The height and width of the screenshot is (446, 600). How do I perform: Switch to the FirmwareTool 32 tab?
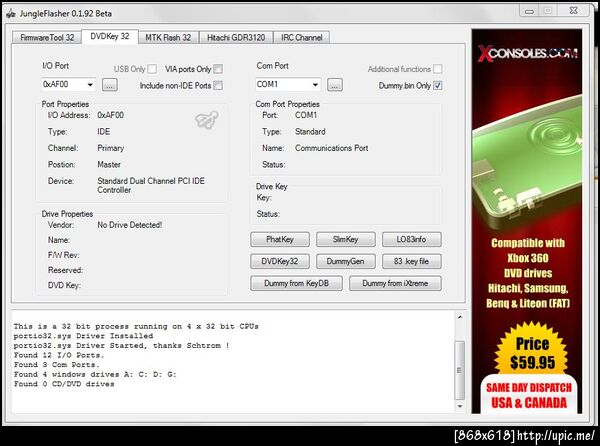click(47, 37)
